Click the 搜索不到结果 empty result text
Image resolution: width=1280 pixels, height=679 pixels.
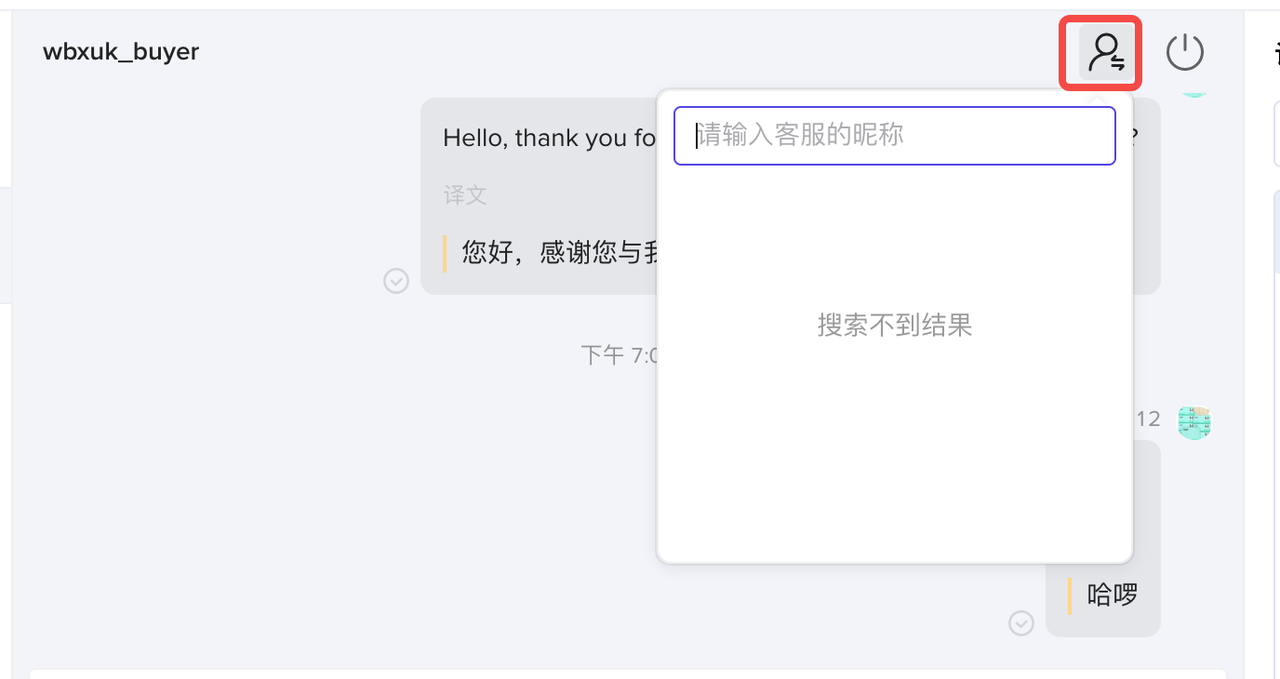click(894, 325)
